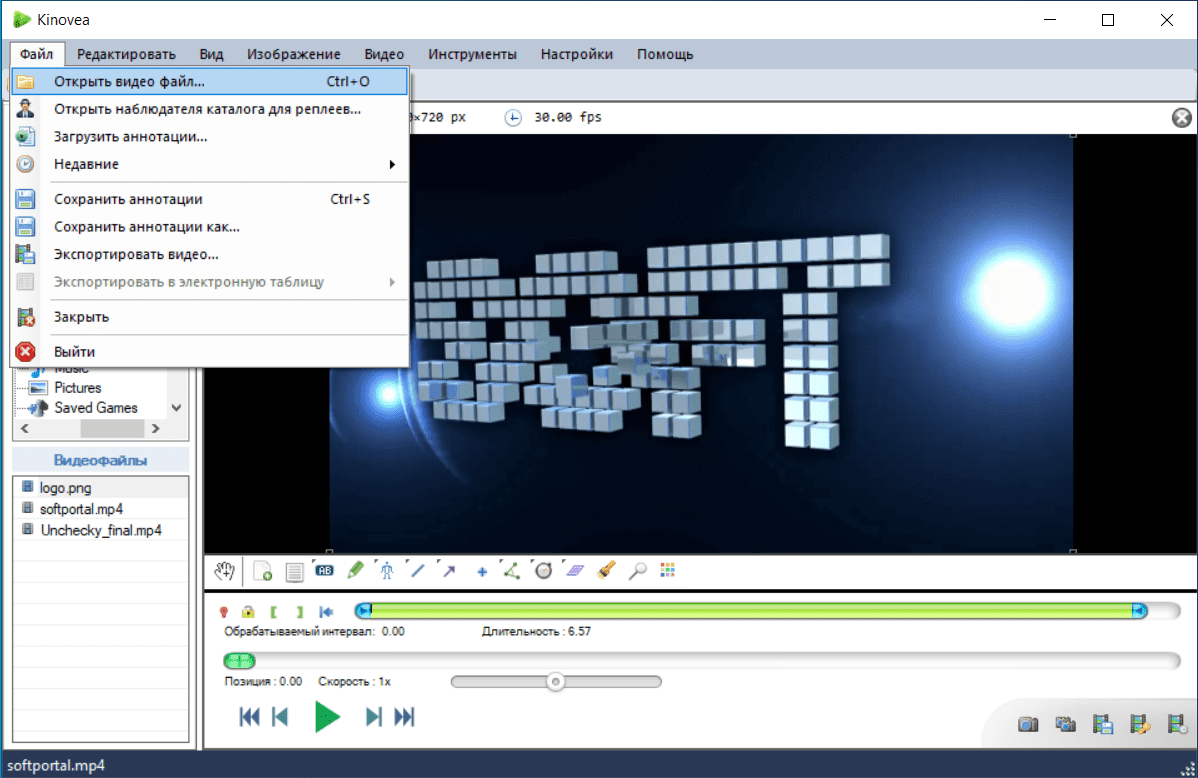1198x778 pixels.
Task: Open the Инструменты menu
Action: point(472,54)
